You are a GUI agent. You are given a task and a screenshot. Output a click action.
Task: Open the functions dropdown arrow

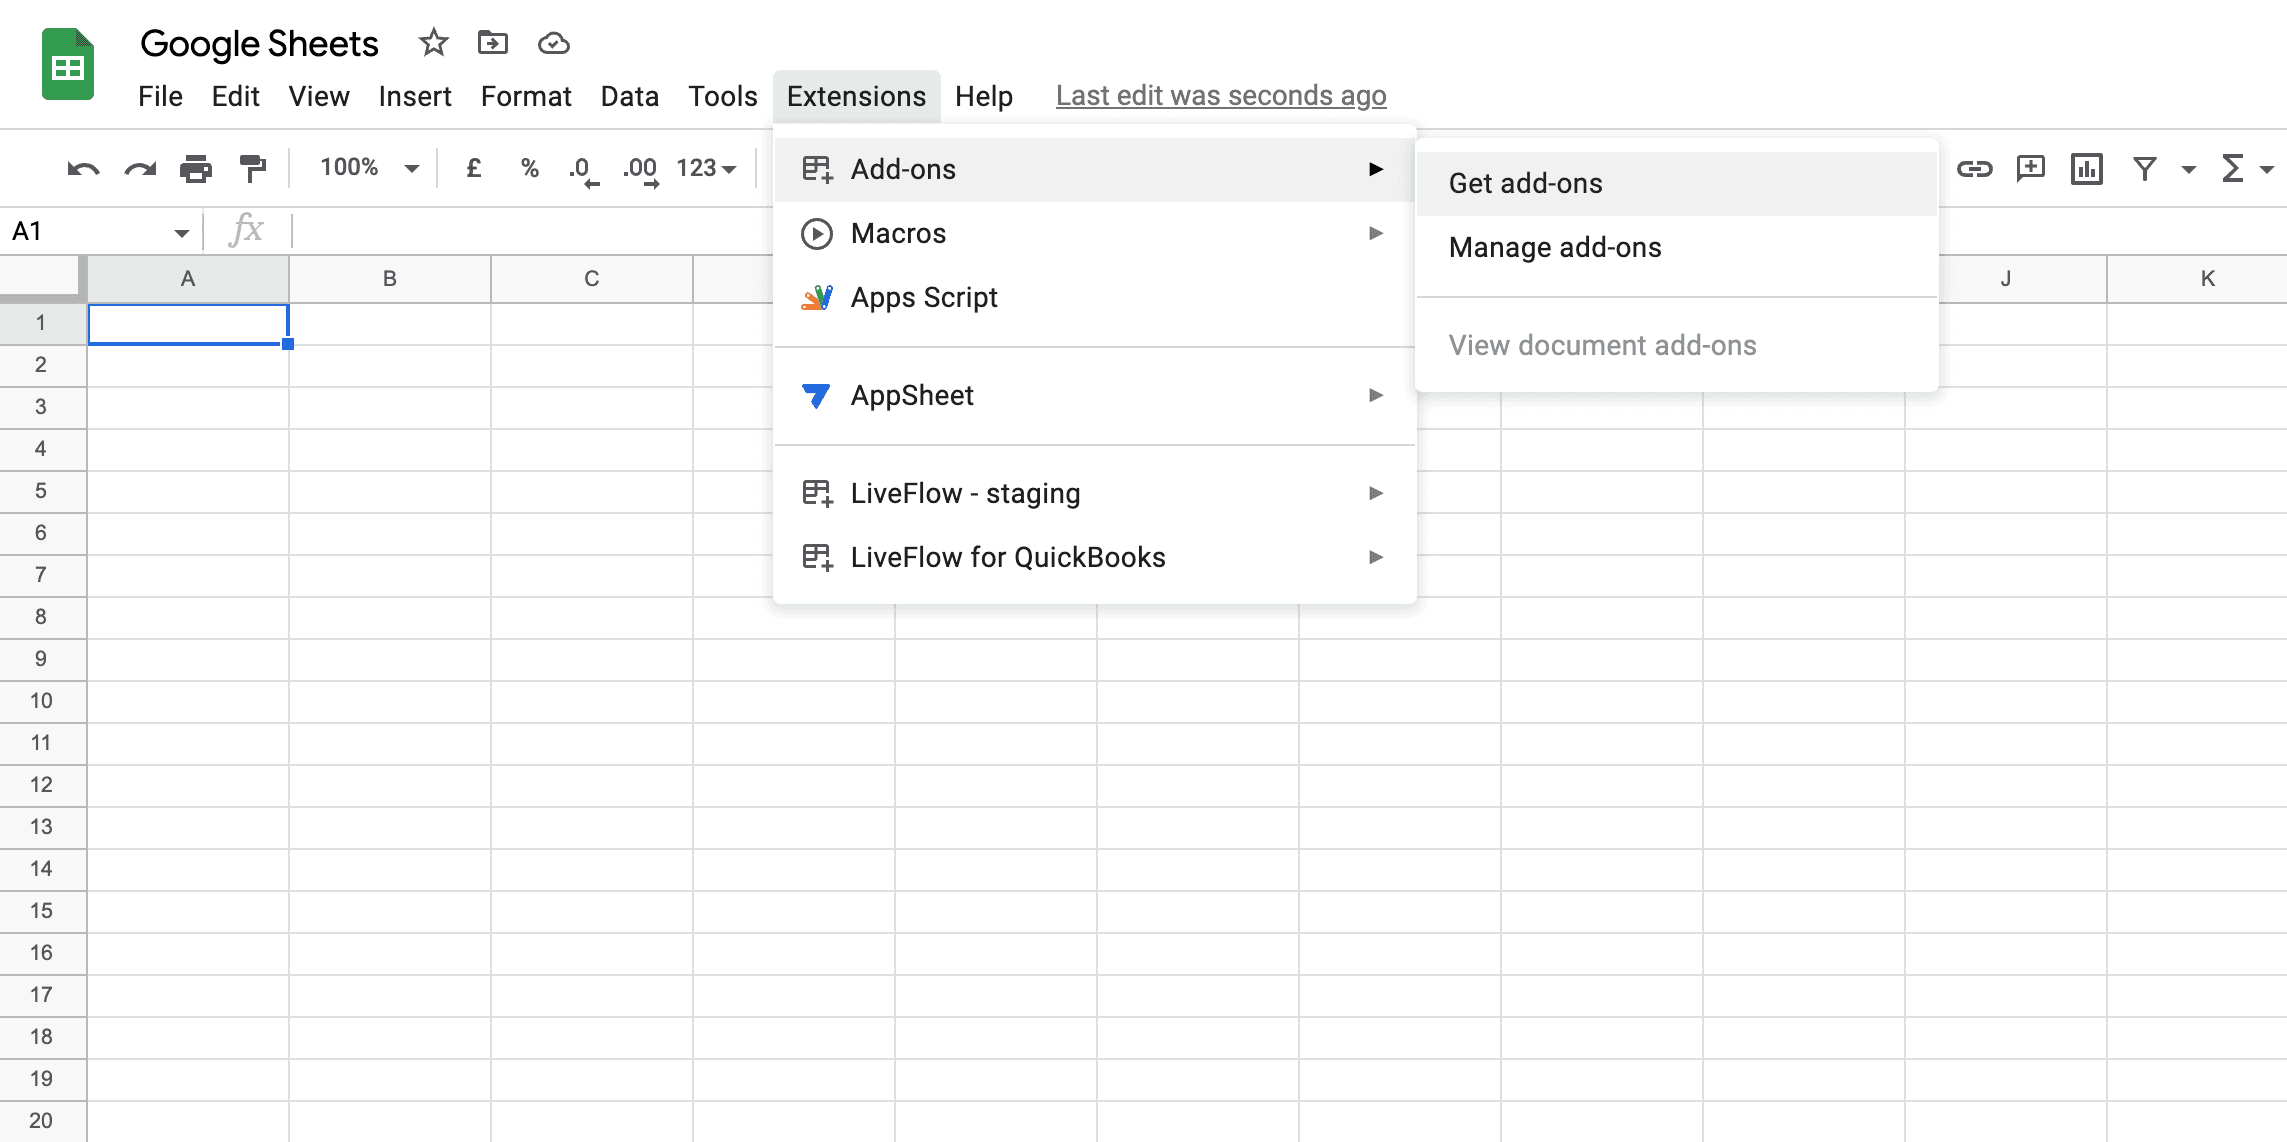[2266, 169]
